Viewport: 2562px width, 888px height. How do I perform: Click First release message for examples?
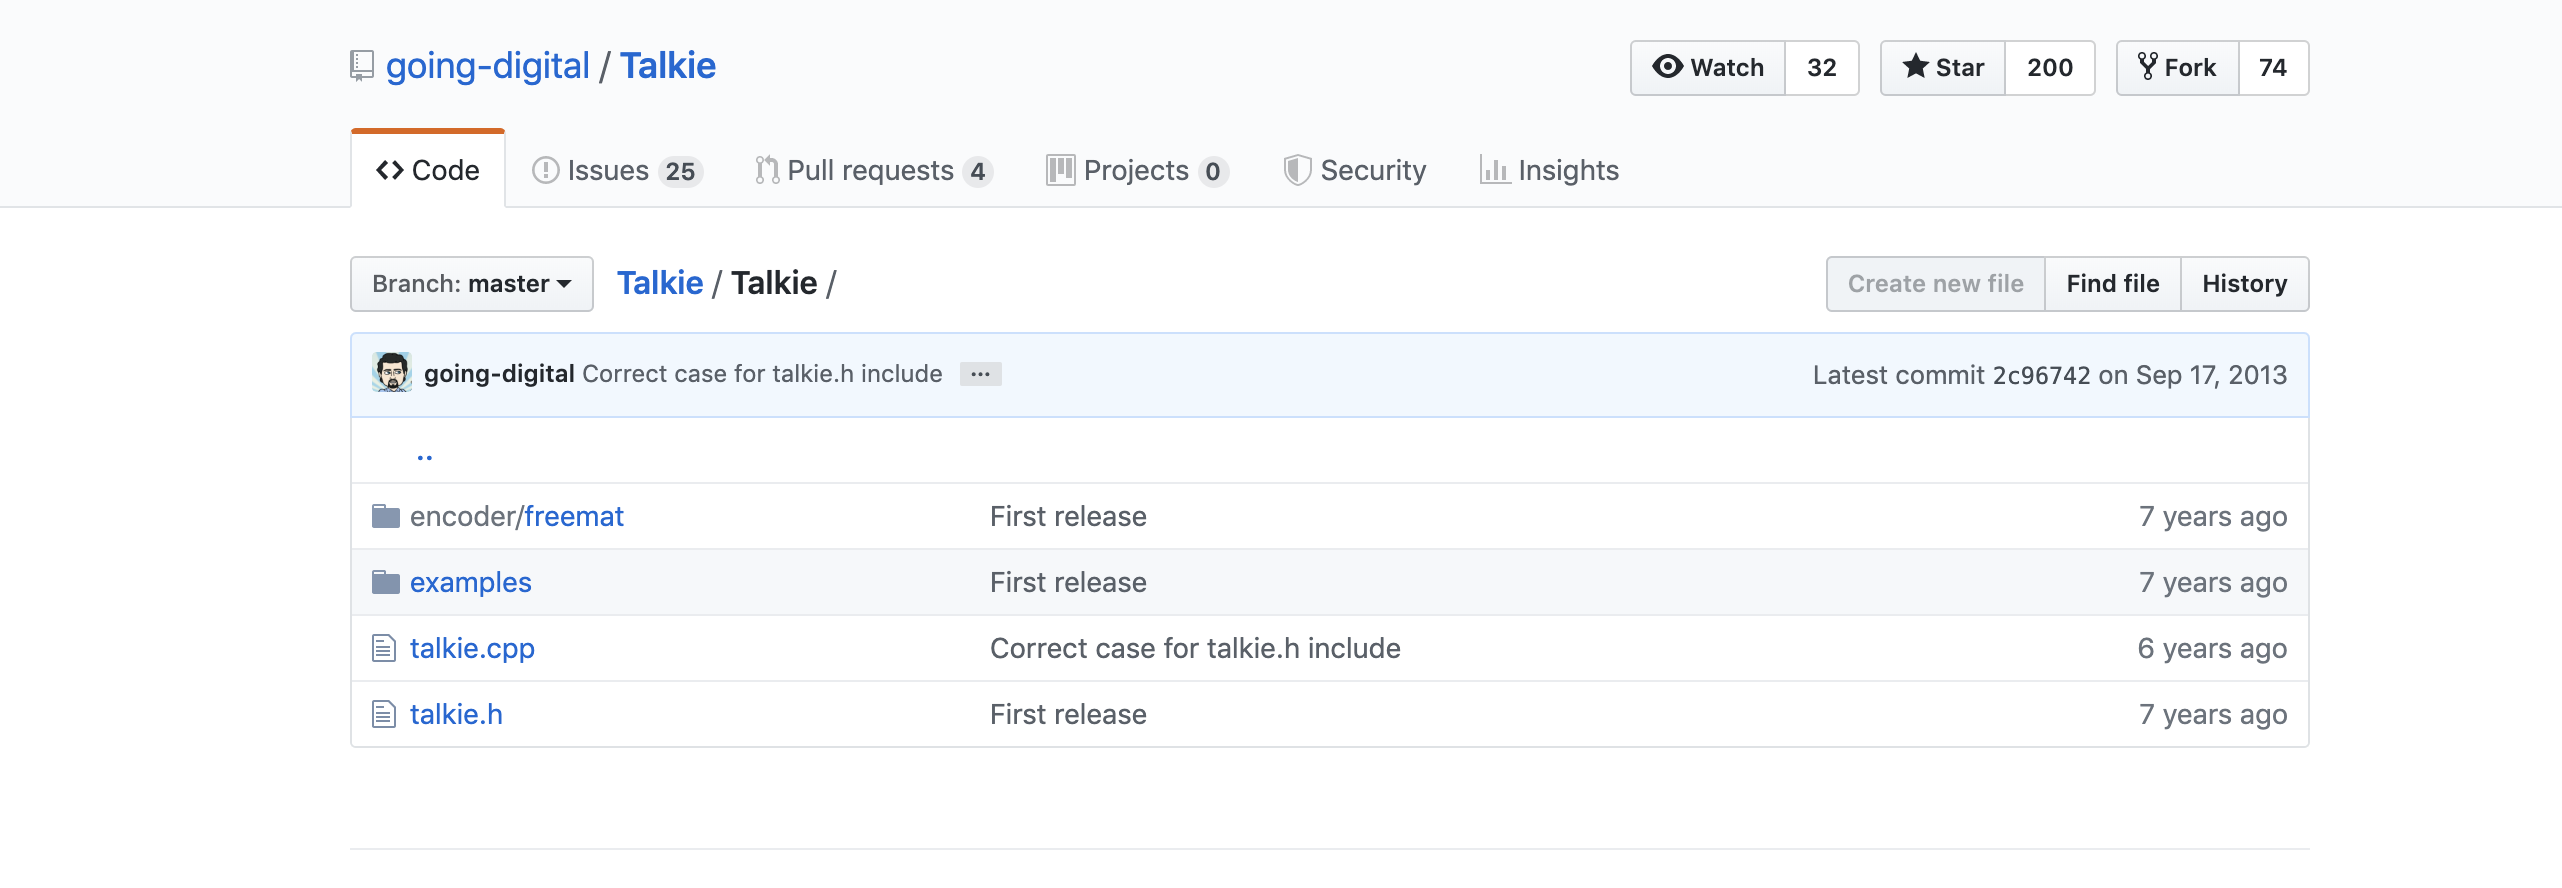1068,582
